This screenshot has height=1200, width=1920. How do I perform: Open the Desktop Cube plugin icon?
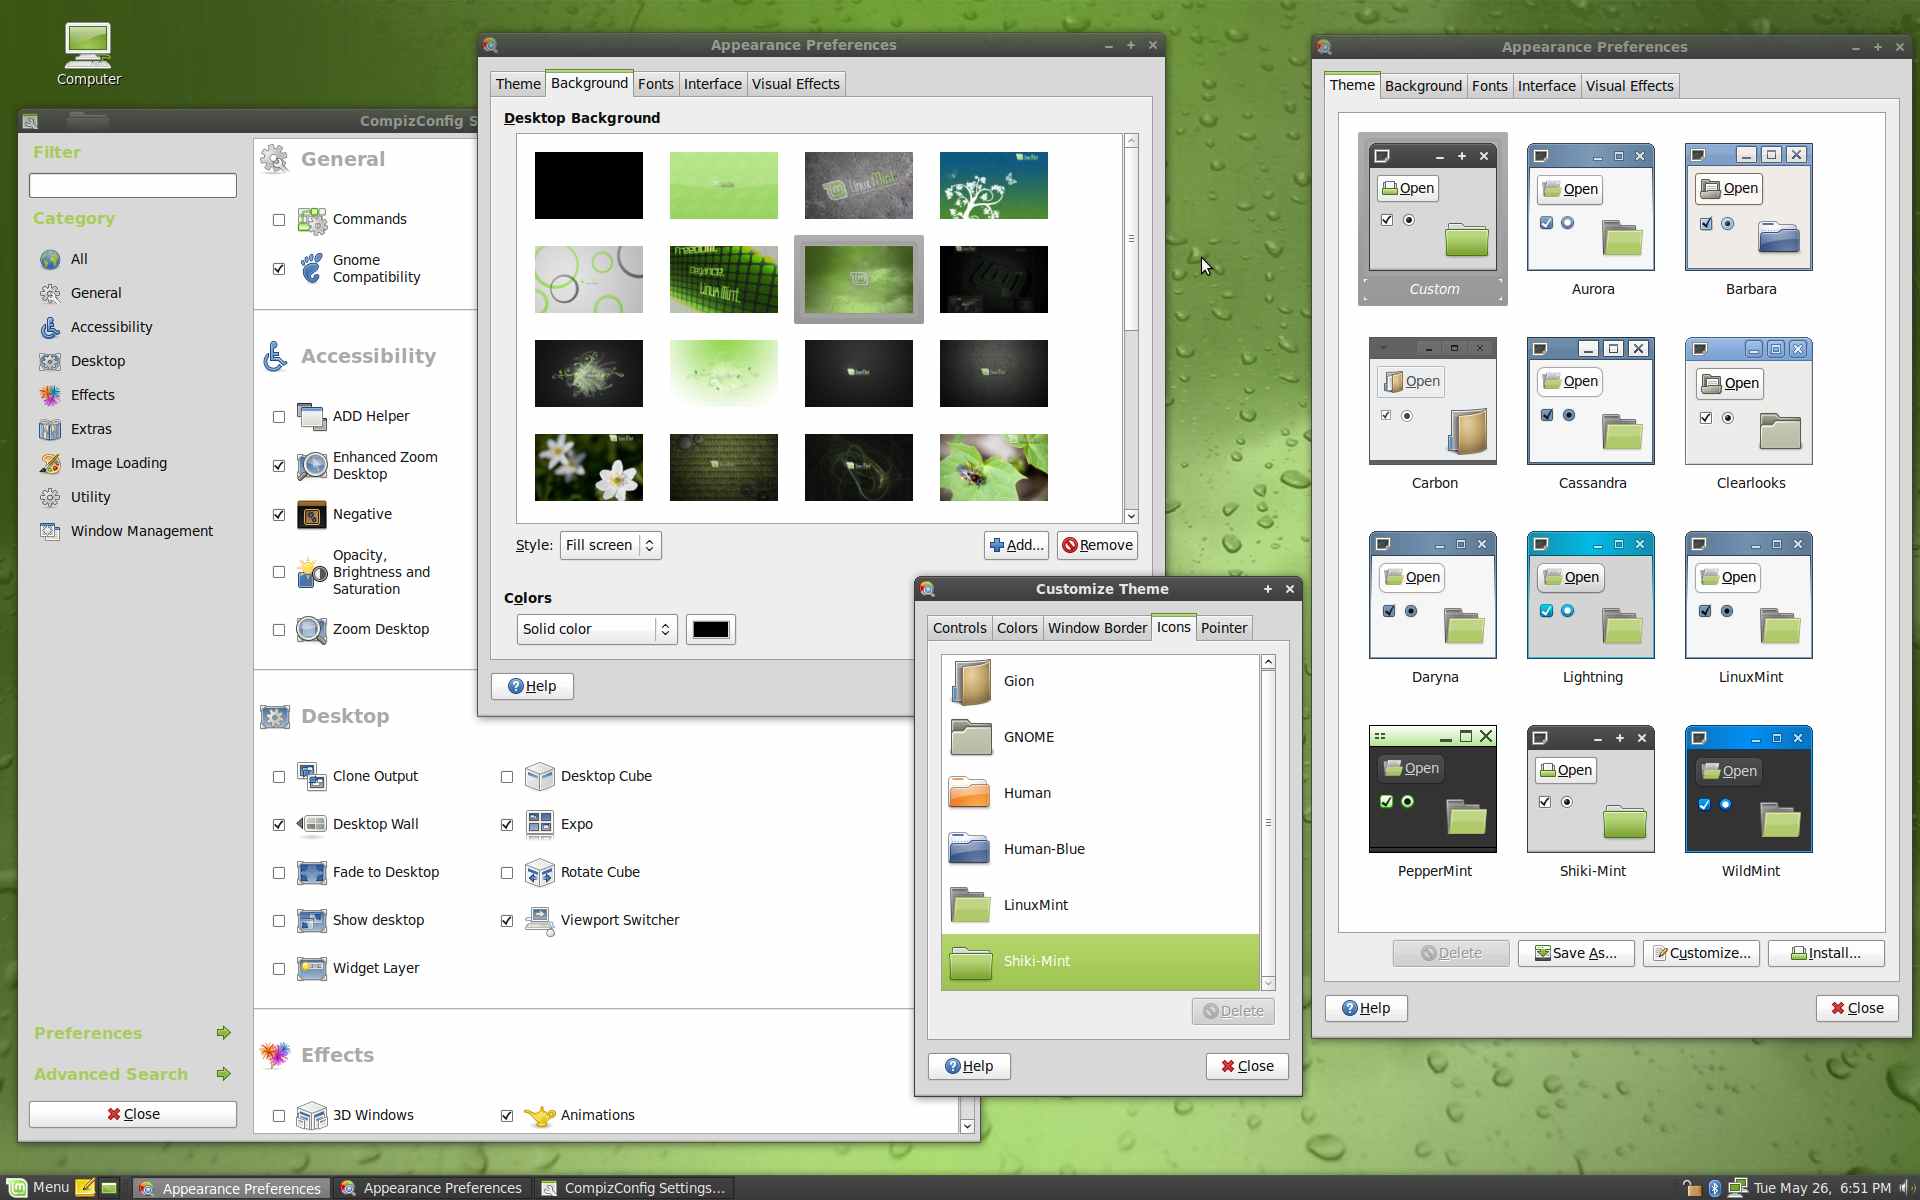540,777
